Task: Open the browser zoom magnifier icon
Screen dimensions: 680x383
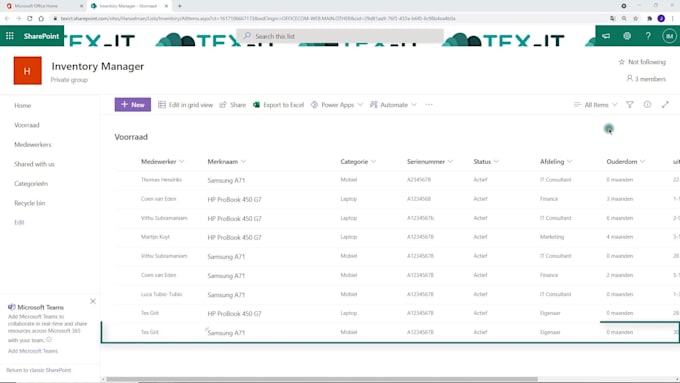Action: (624, 19)
